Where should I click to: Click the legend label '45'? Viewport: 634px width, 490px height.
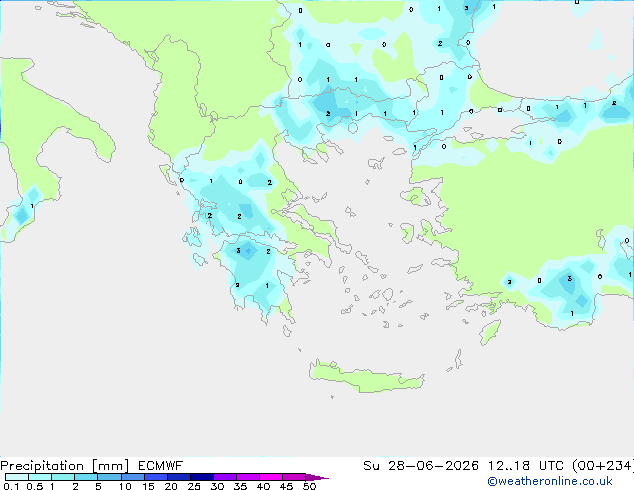pyautogui.click(x=286, y=486)
